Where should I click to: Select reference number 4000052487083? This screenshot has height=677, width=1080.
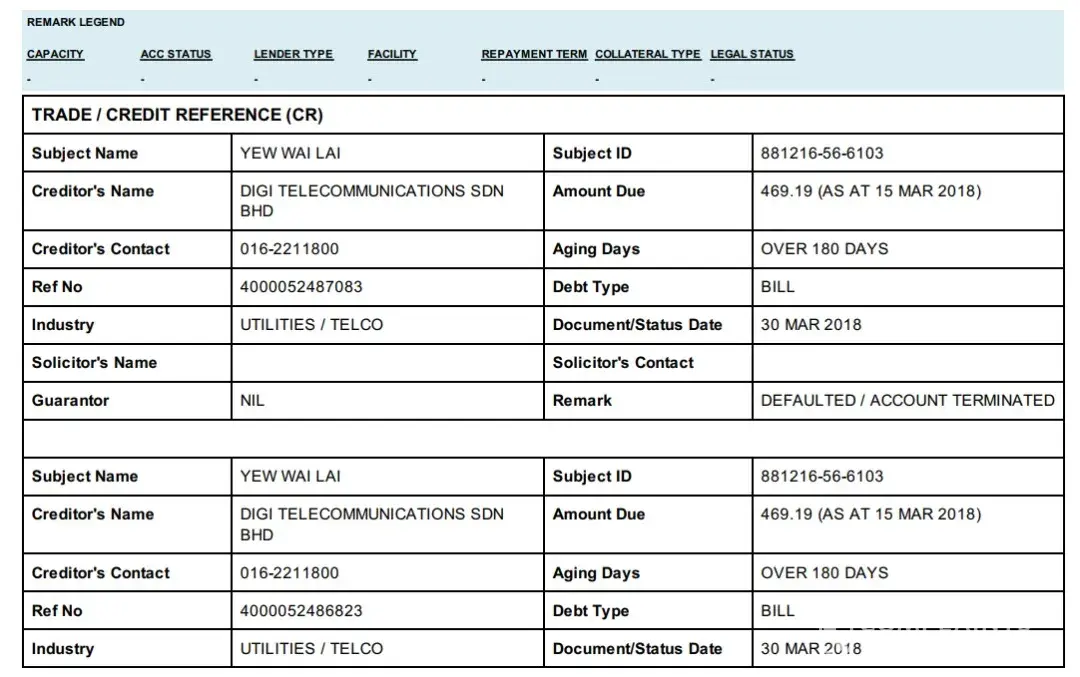point(301,287)
